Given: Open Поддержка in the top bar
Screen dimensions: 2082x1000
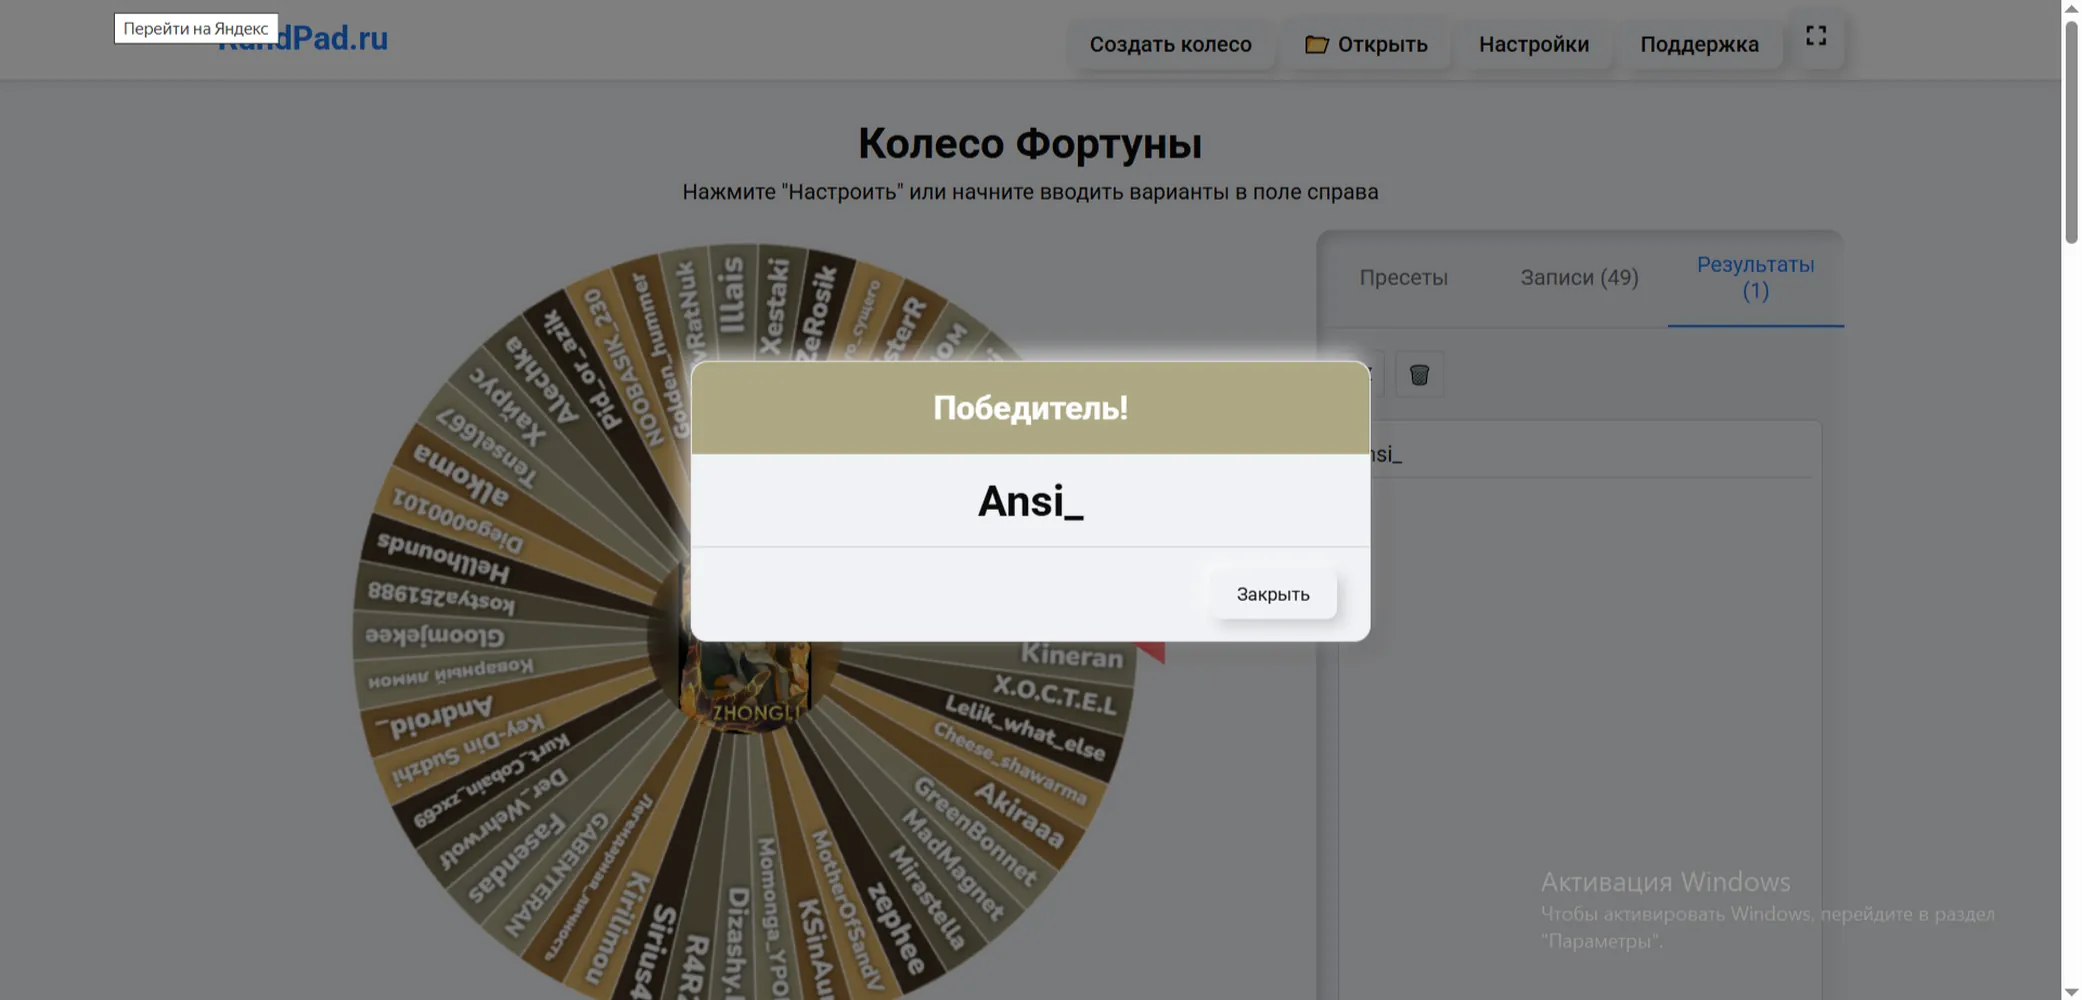Looking at the screenshot, I should pyautogui.click(x=1699, y=44).
